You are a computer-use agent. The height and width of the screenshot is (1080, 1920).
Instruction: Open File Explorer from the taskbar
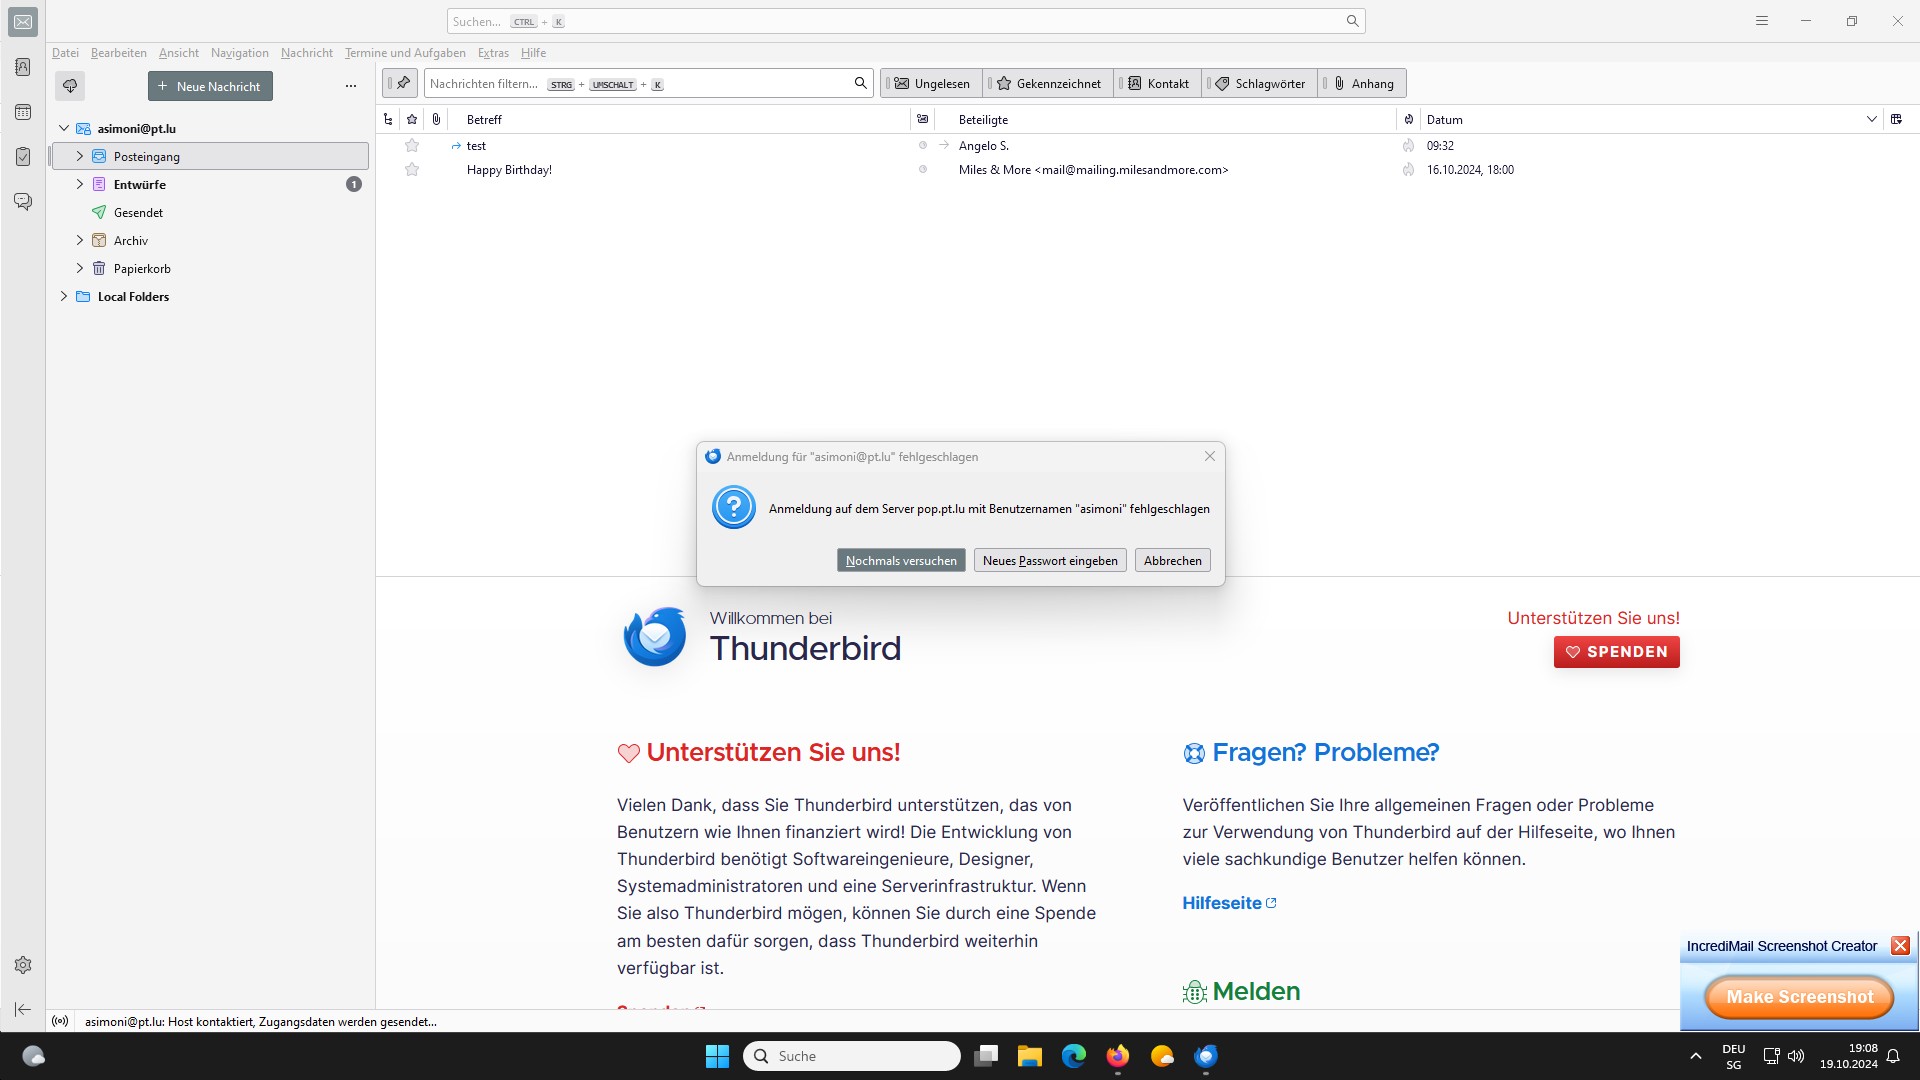tap(1030, 1056)
